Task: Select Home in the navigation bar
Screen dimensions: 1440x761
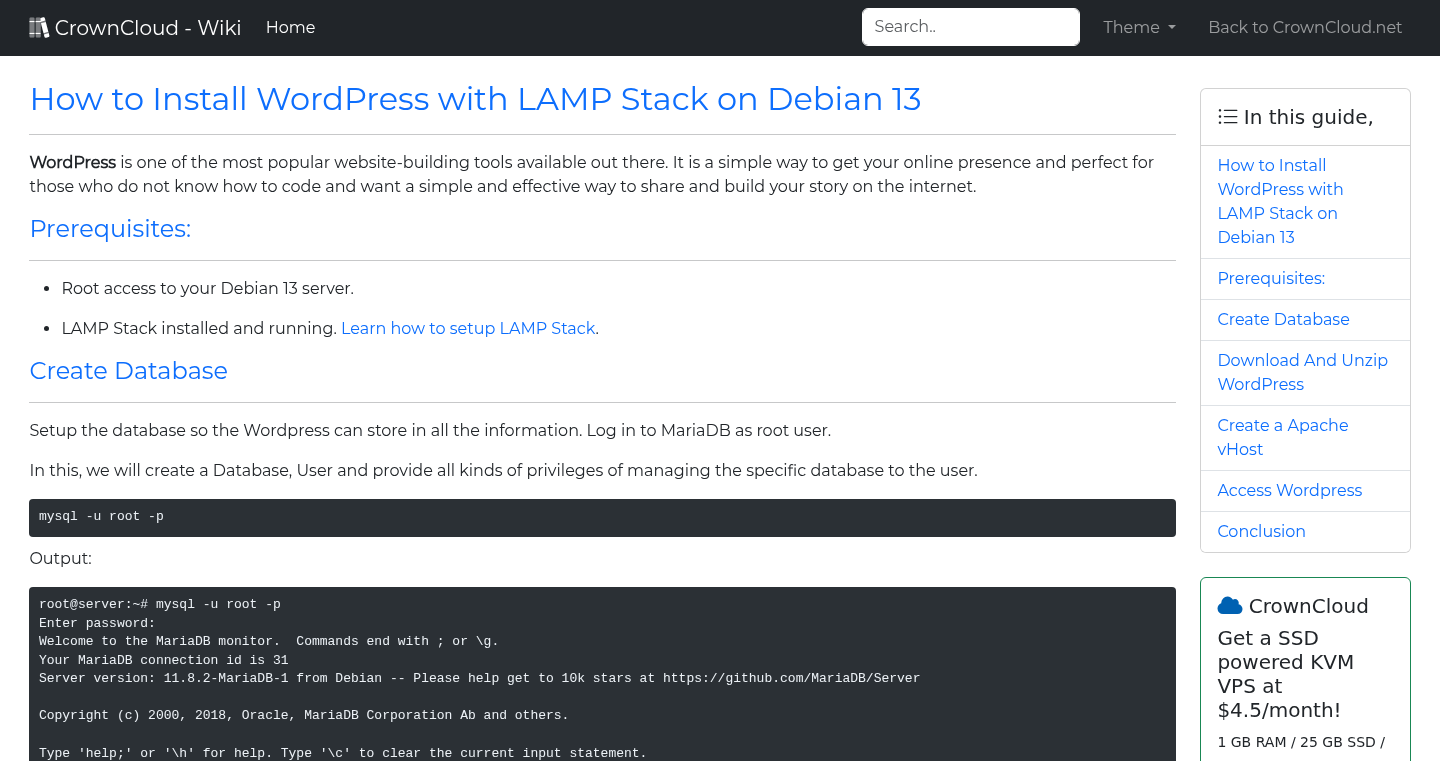Action: pos(290,27)
